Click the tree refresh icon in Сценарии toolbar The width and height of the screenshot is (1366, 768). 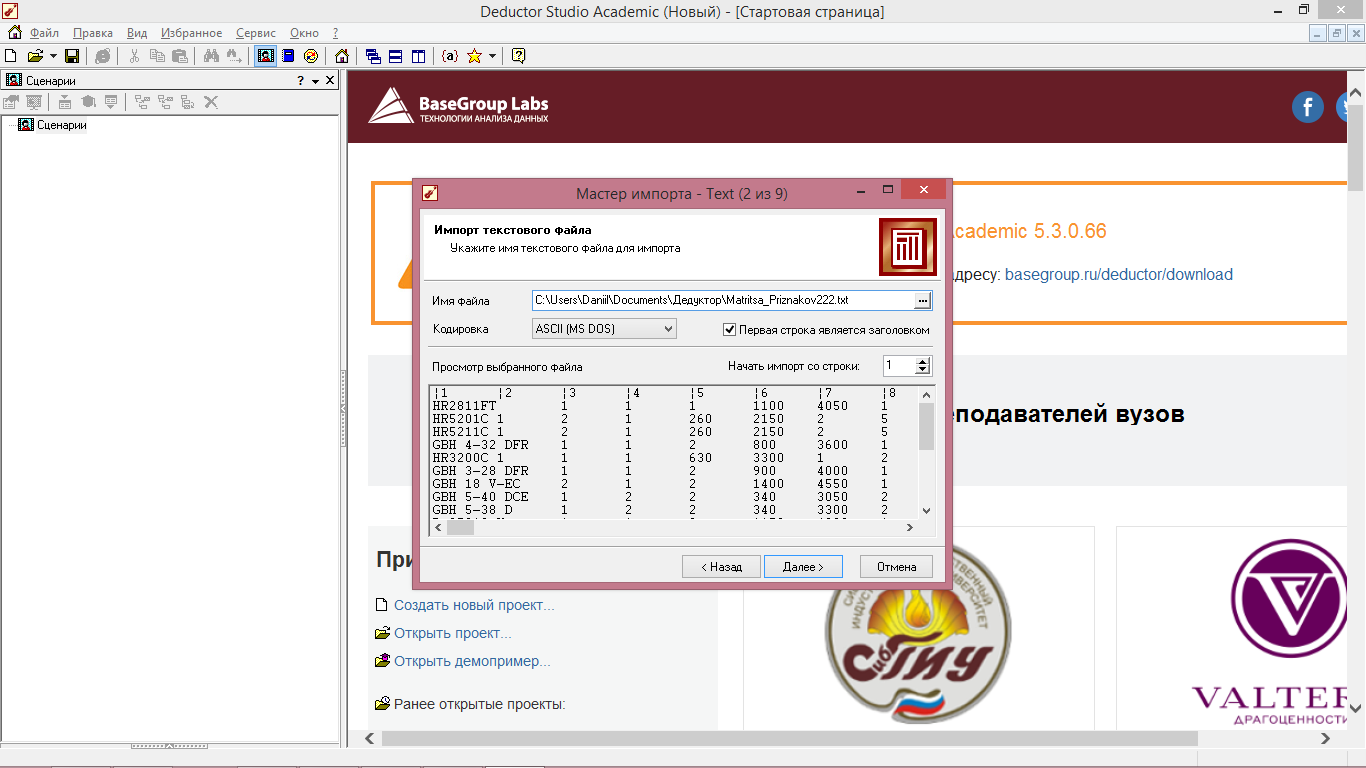click(x=188, y=102)
